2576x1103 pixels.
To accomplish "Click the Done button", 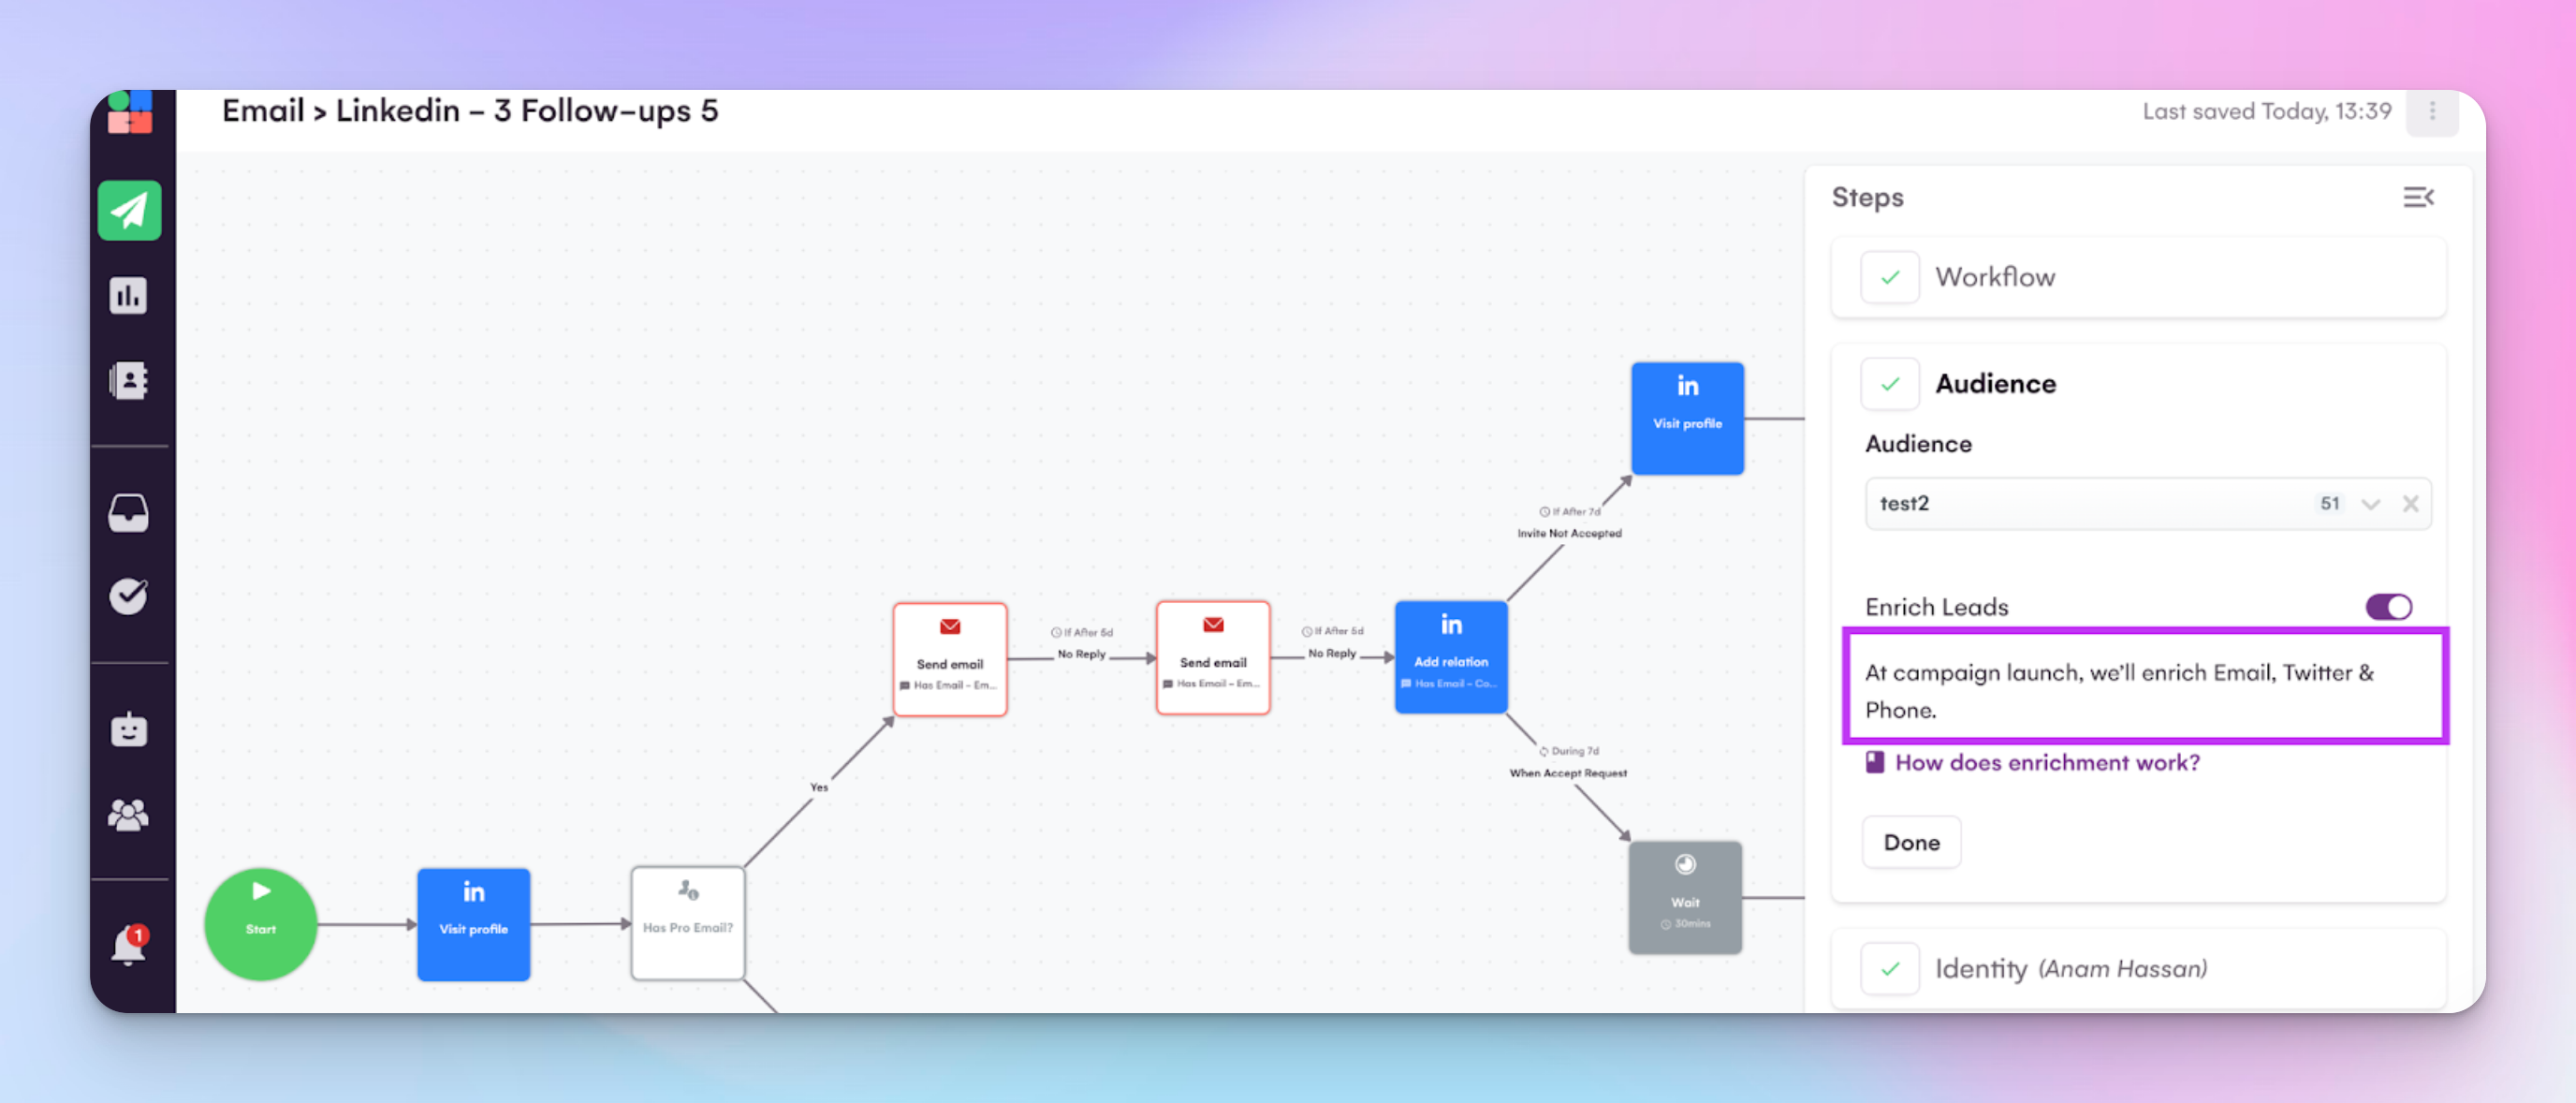I will (x=1911, y=842).
